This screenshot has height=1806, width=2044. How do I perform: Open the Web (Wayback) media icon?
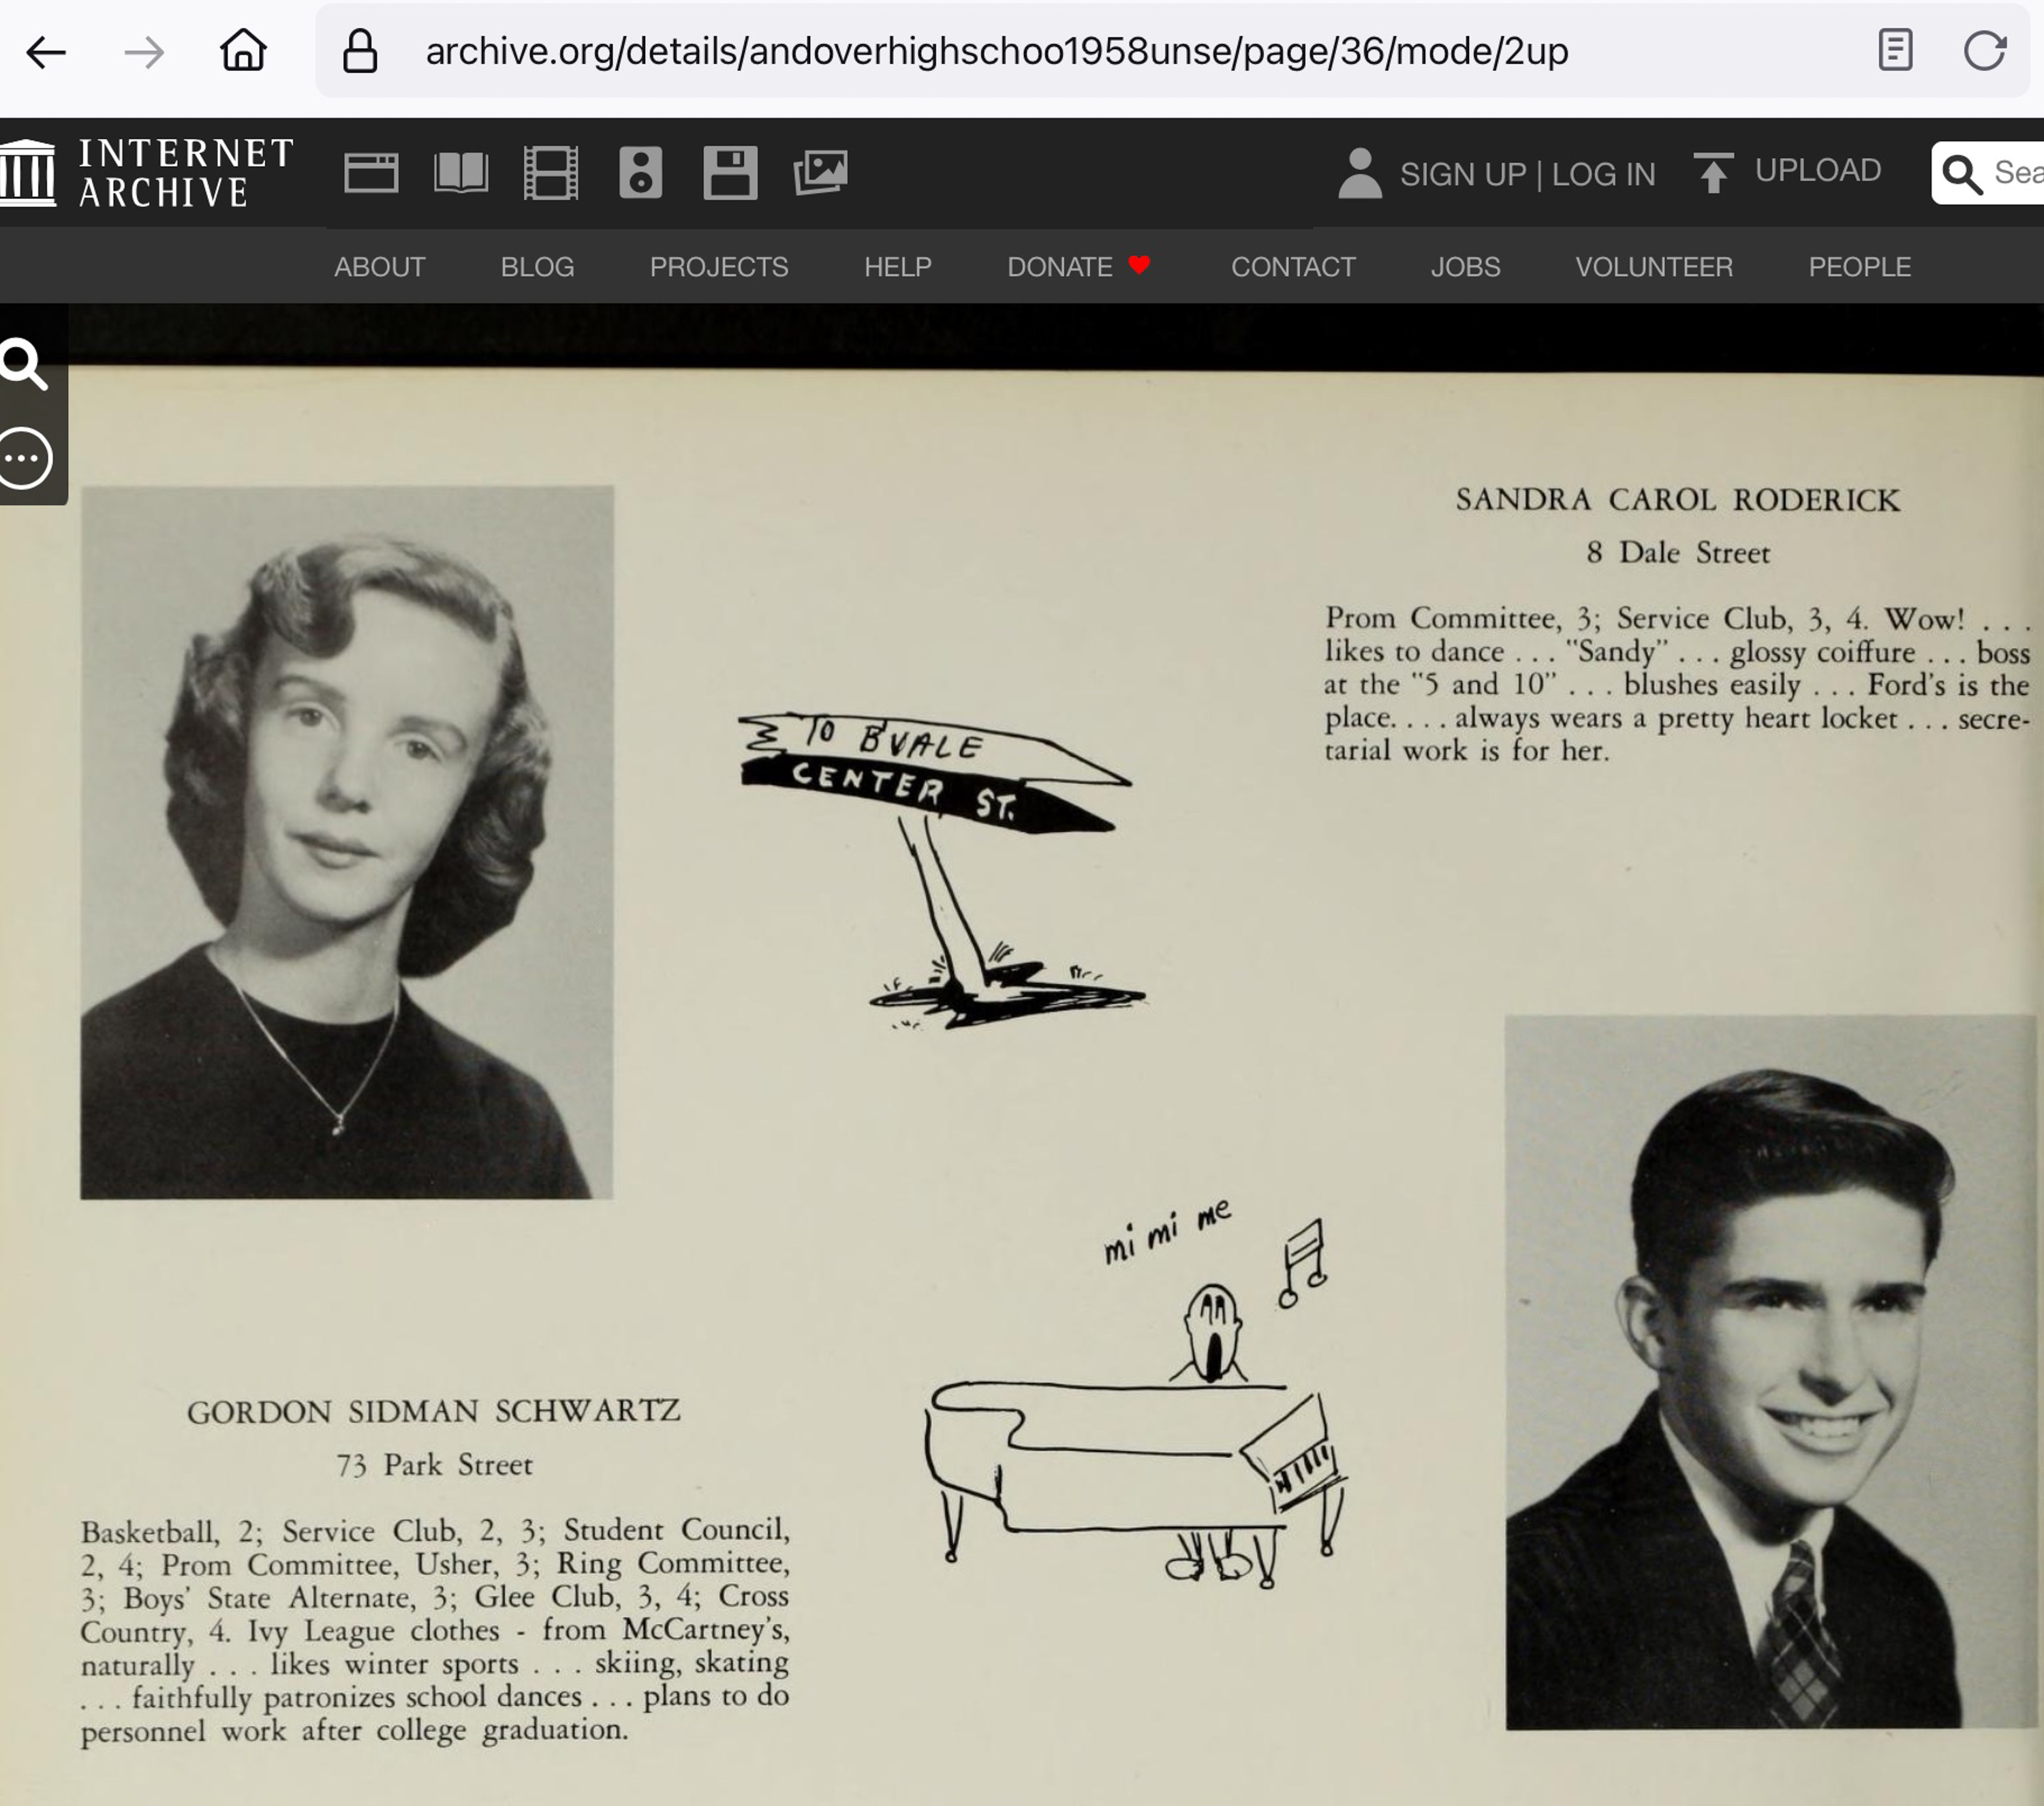tap(371, 173)
